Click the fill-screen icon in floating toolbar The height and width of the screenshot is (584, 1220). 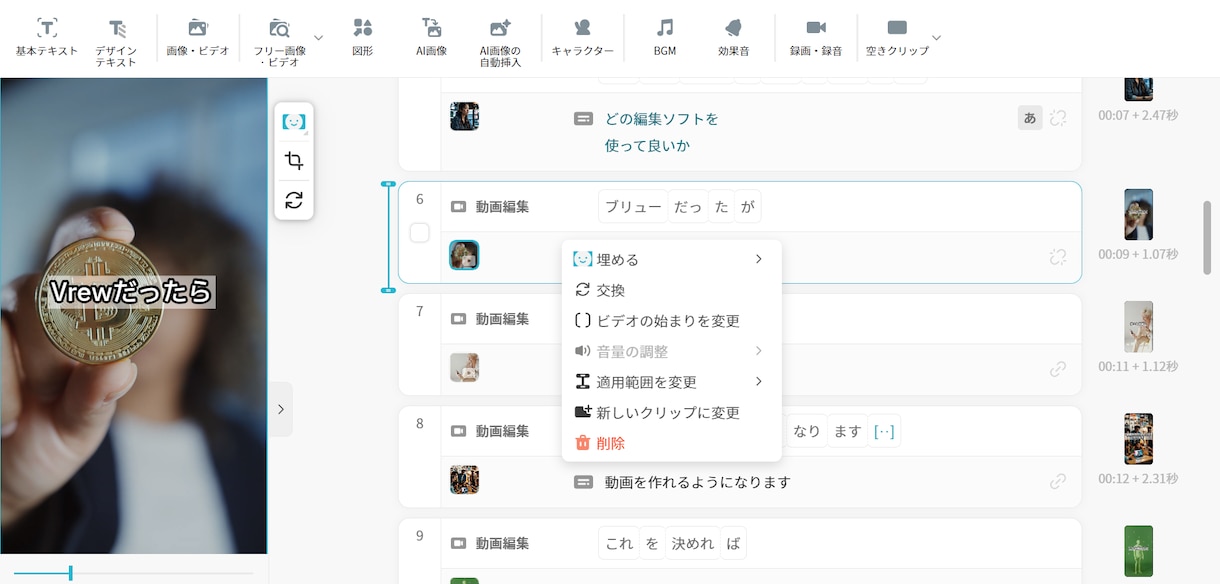coord(294,122)
